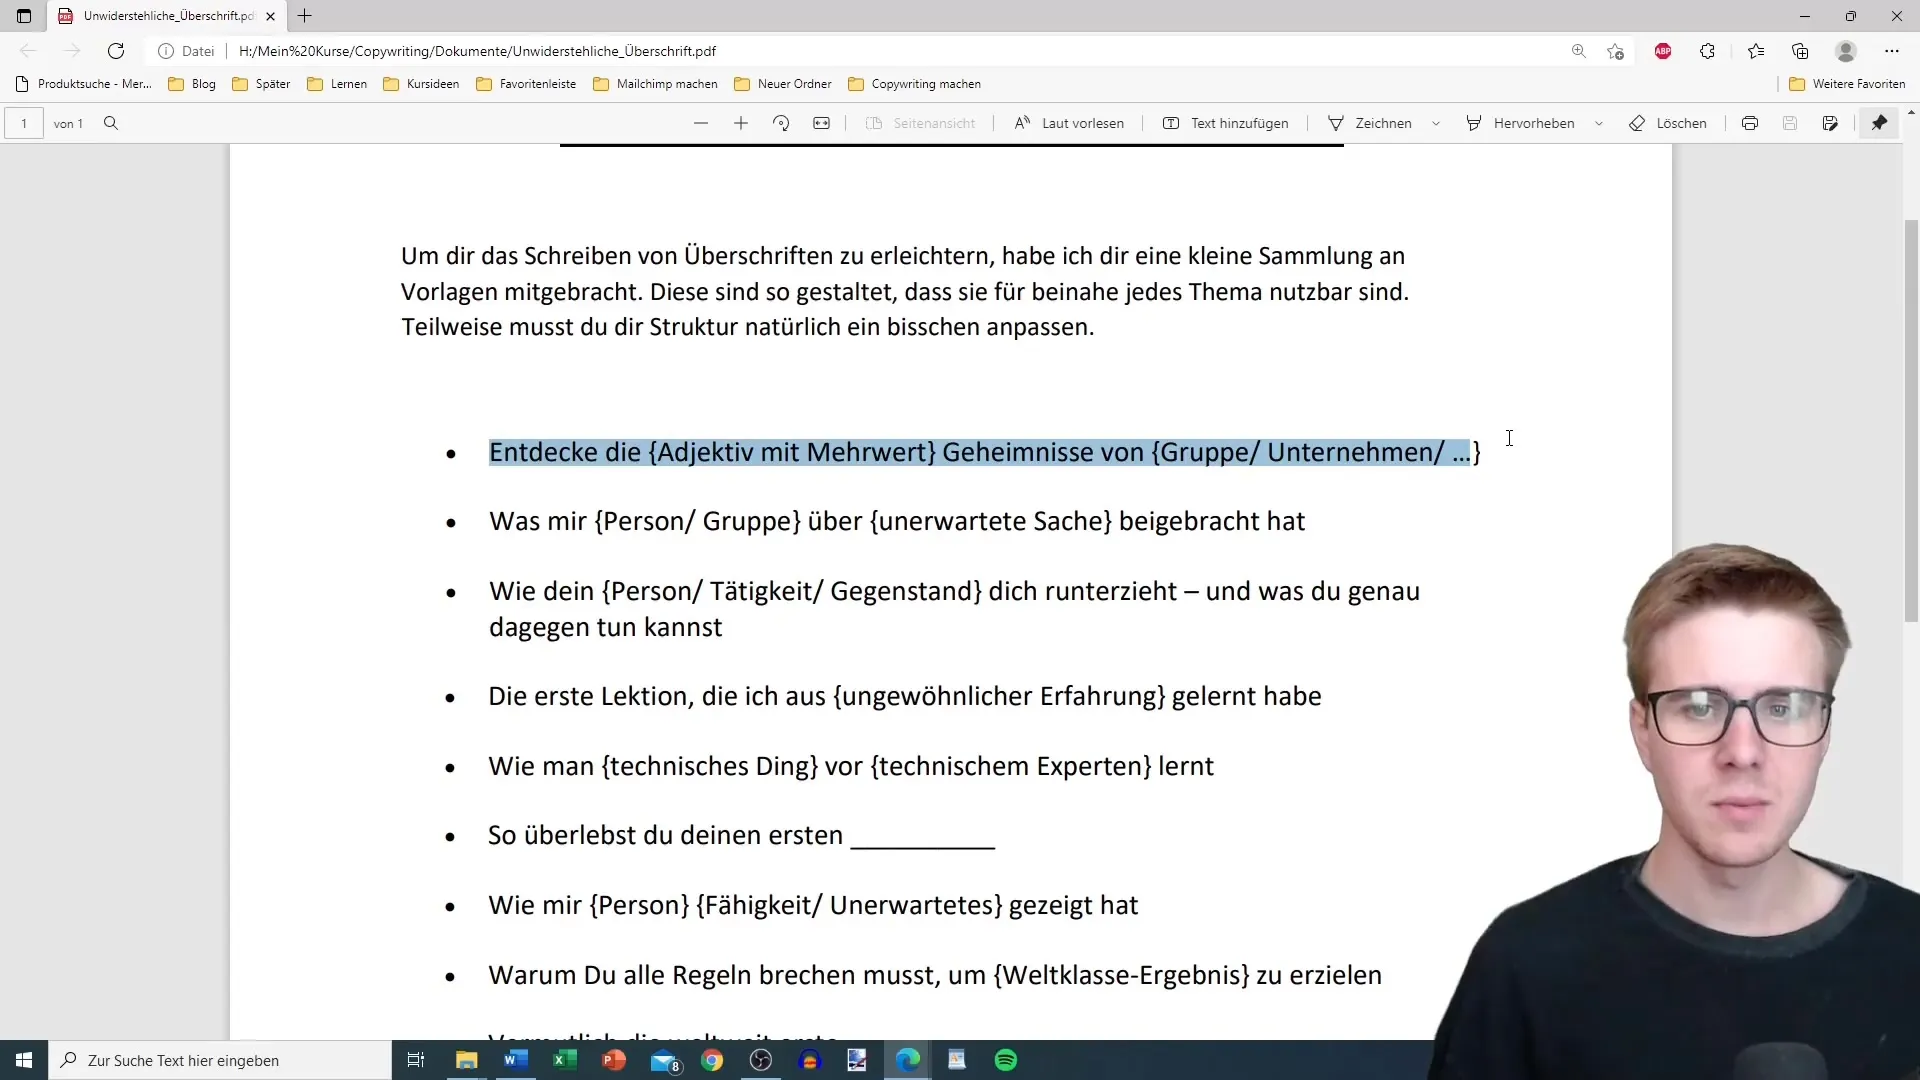Expand the Hervorheben options arrow

[x=1599, y=123]
